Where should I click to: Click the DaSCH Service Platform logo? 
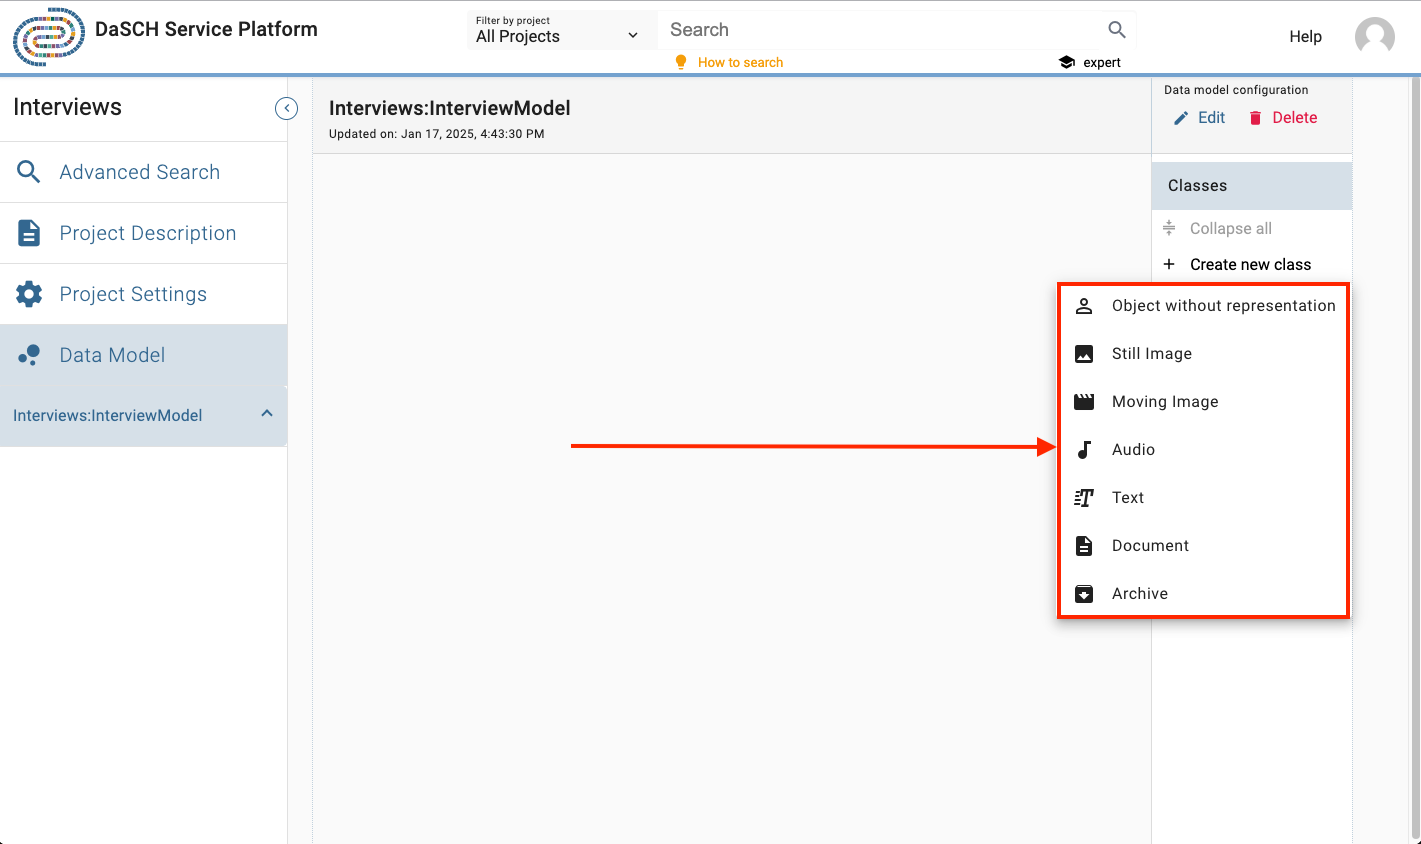[x=48, y=37]
